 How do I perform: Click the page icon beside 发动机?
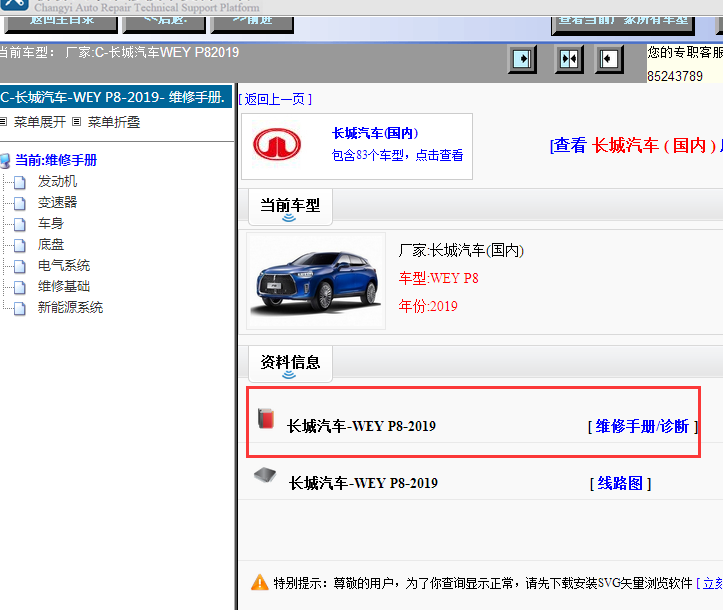20,183
